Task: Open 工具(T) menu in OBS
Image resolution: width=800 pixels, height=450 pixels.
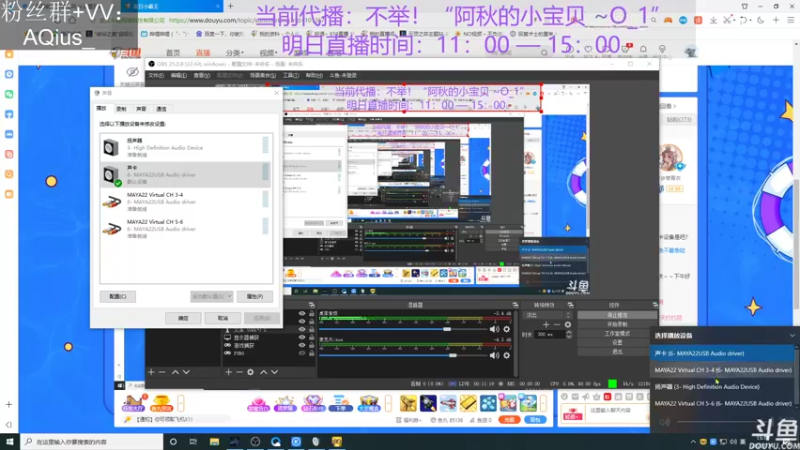Action: tap(291, 76)
